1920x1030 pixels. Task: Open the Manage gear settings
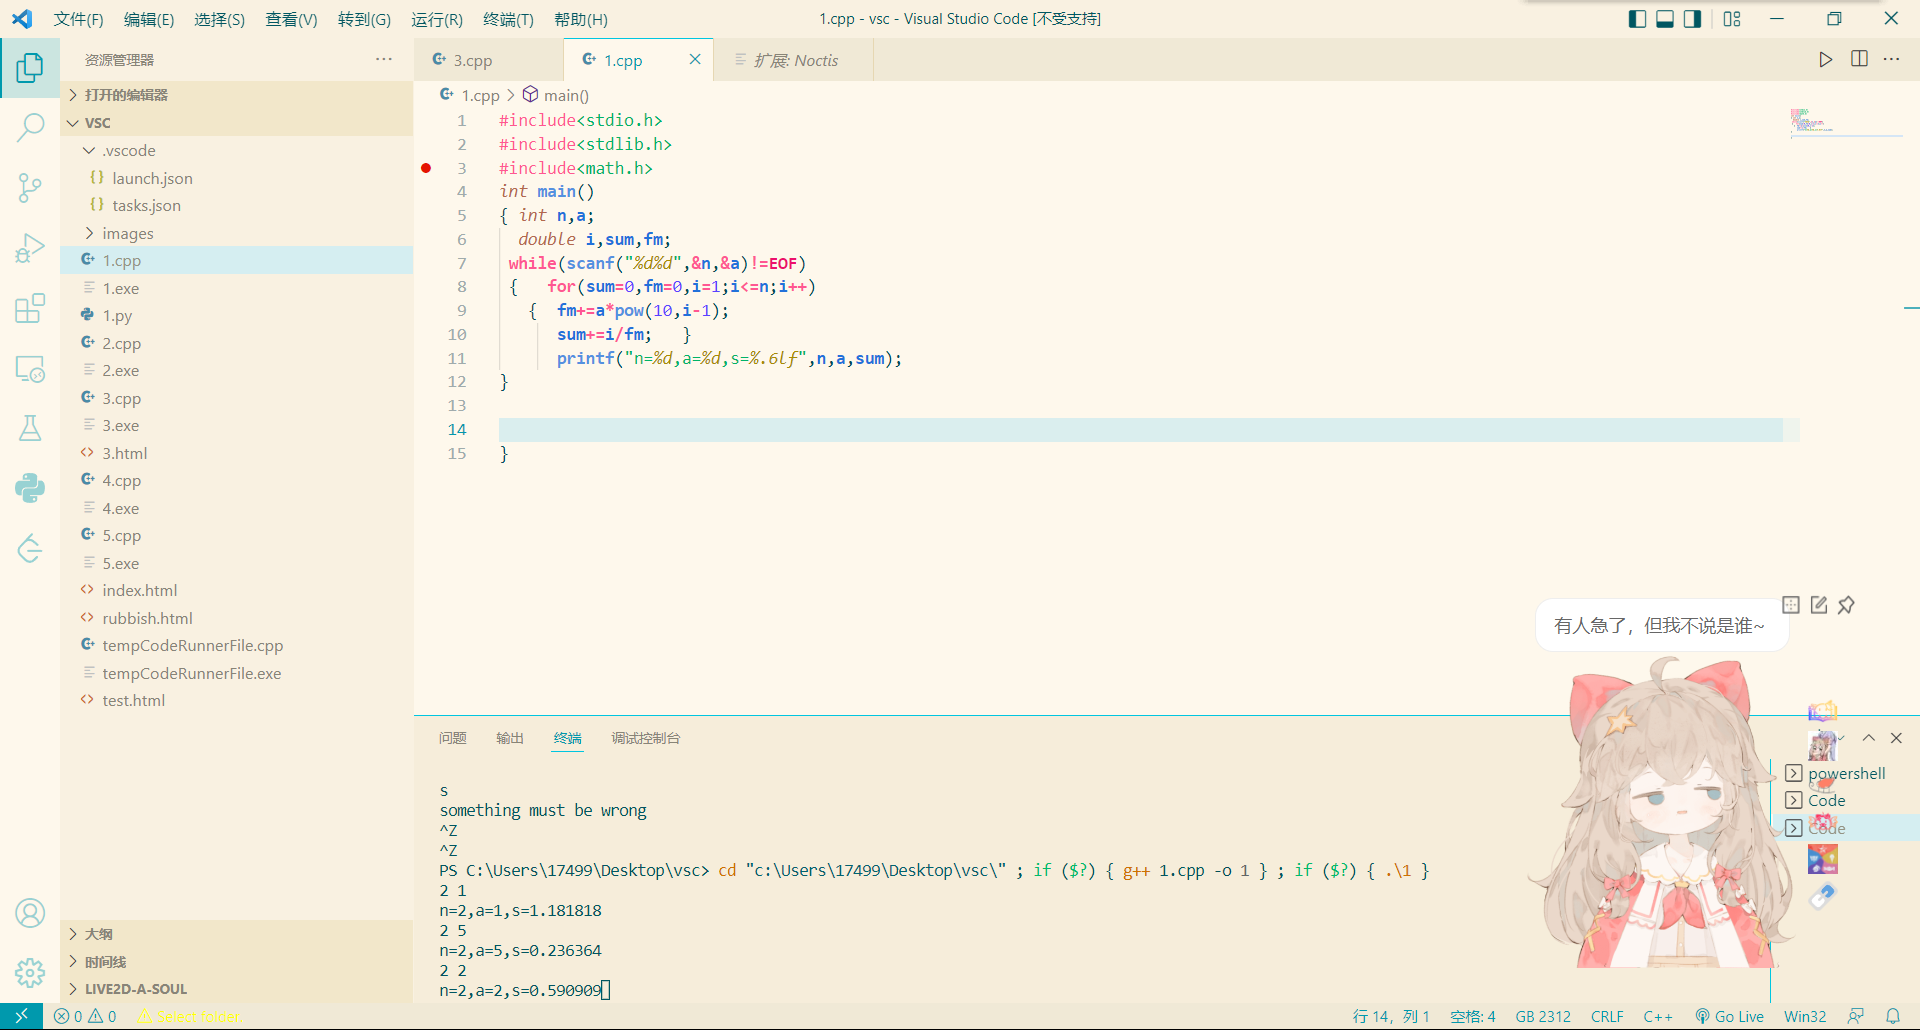pyautogui.click(x=30, y=972)
